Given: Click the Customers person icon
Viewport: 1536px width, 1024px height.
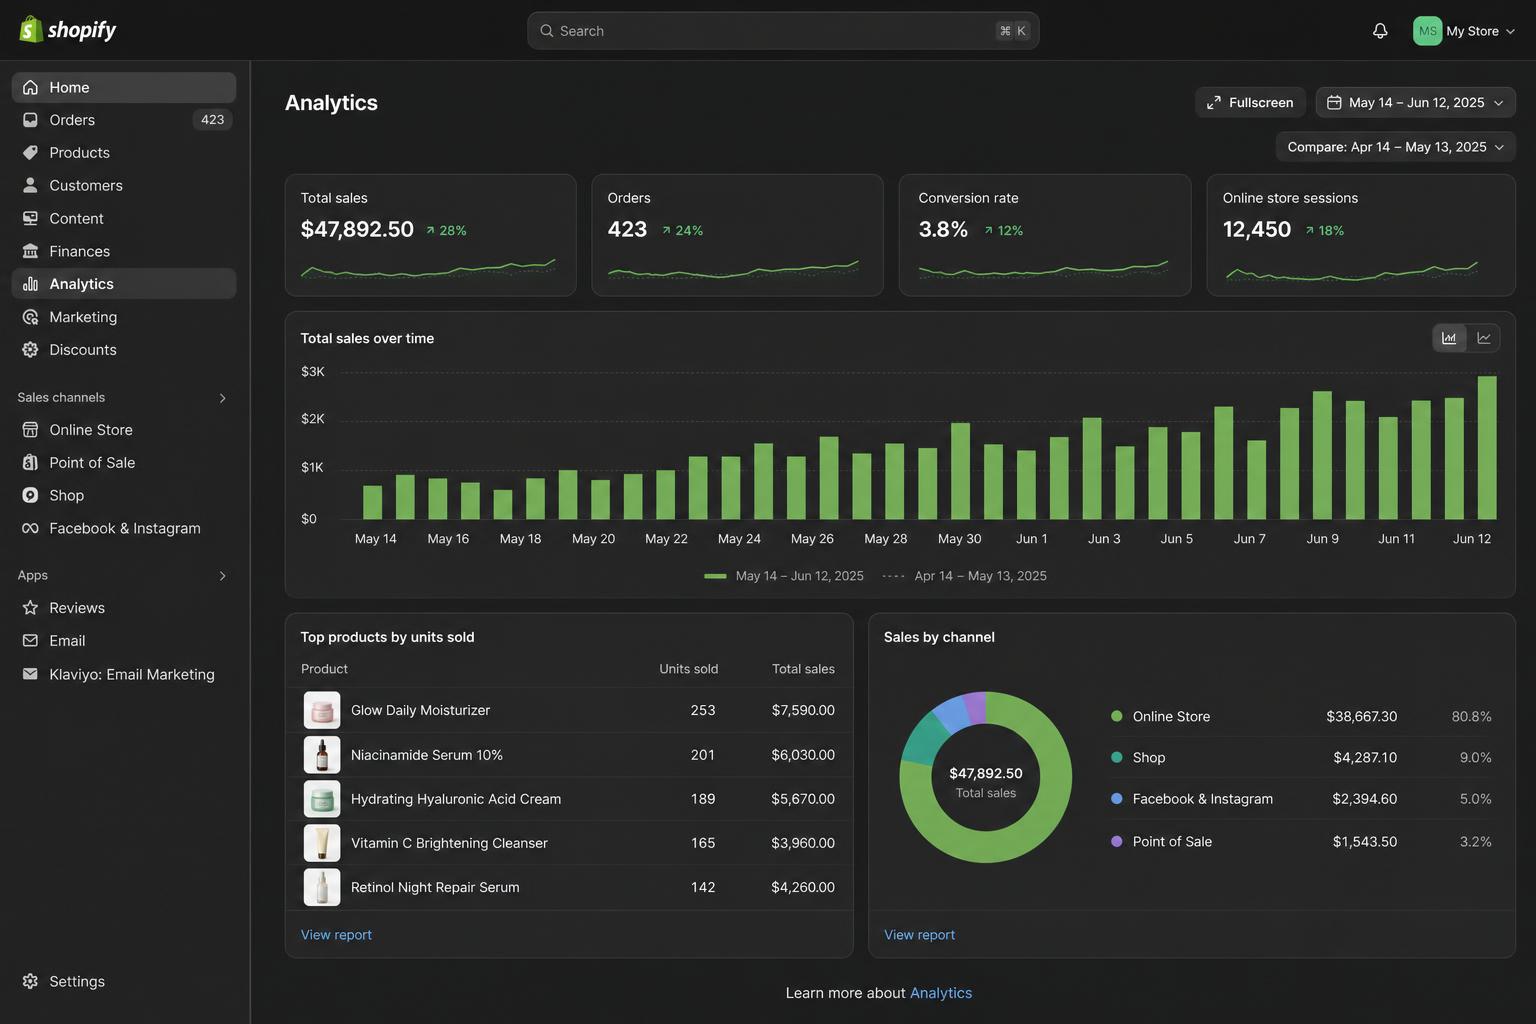Looking at the screenshot, I should click(31, 186).
